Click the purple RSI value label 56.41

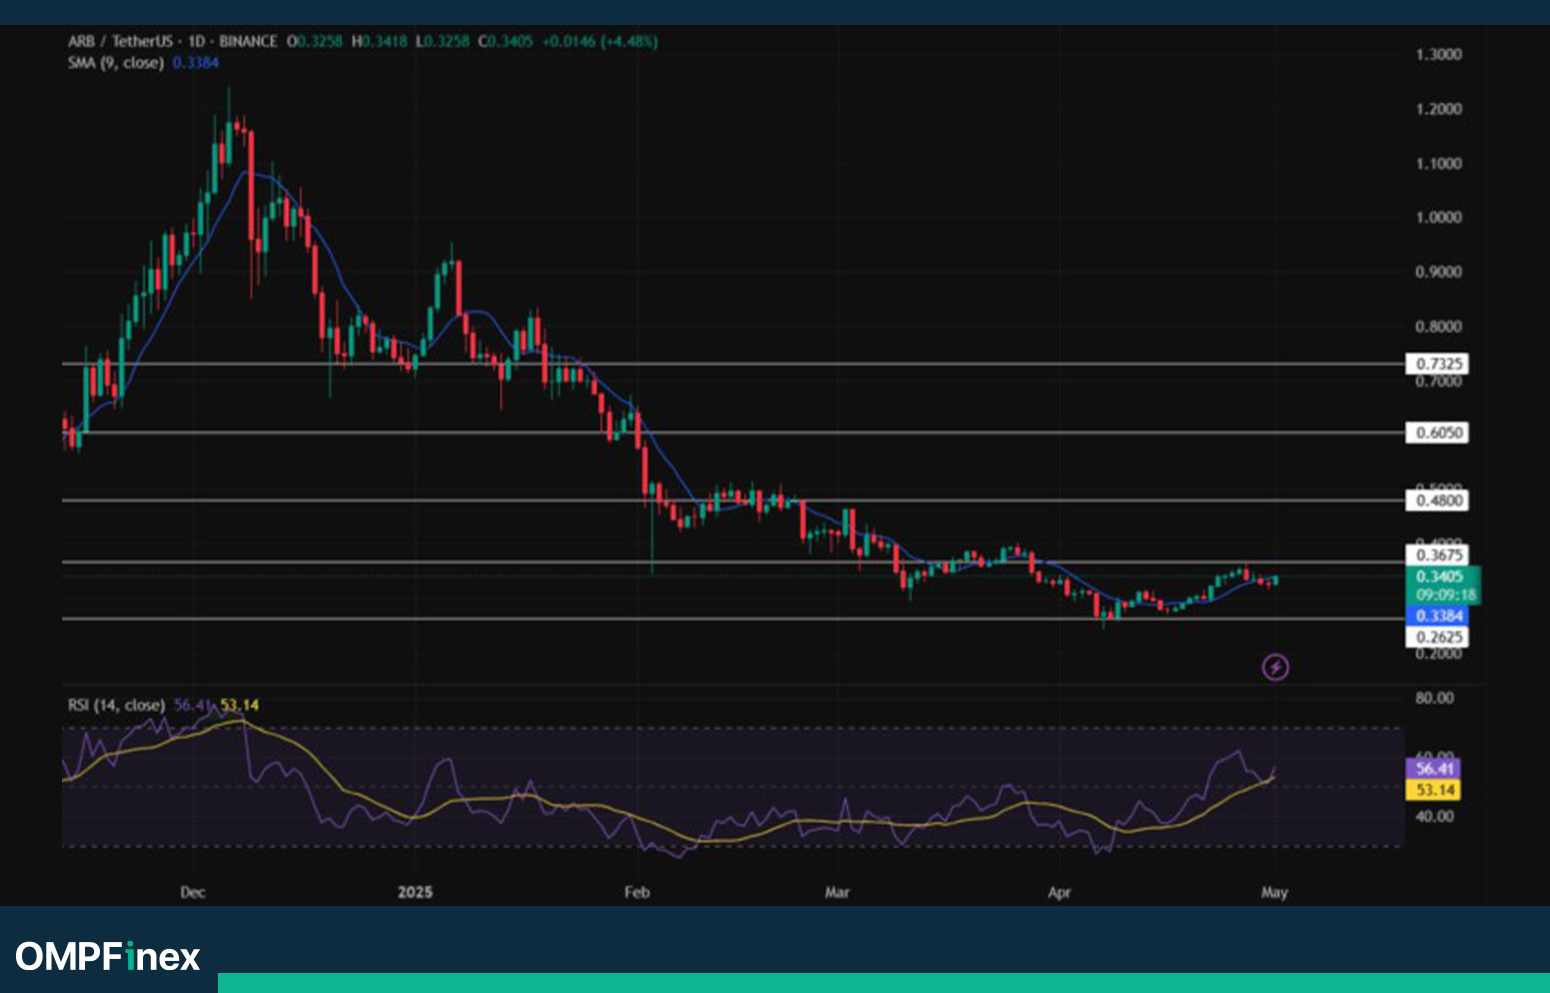[x=1434, y=768]
